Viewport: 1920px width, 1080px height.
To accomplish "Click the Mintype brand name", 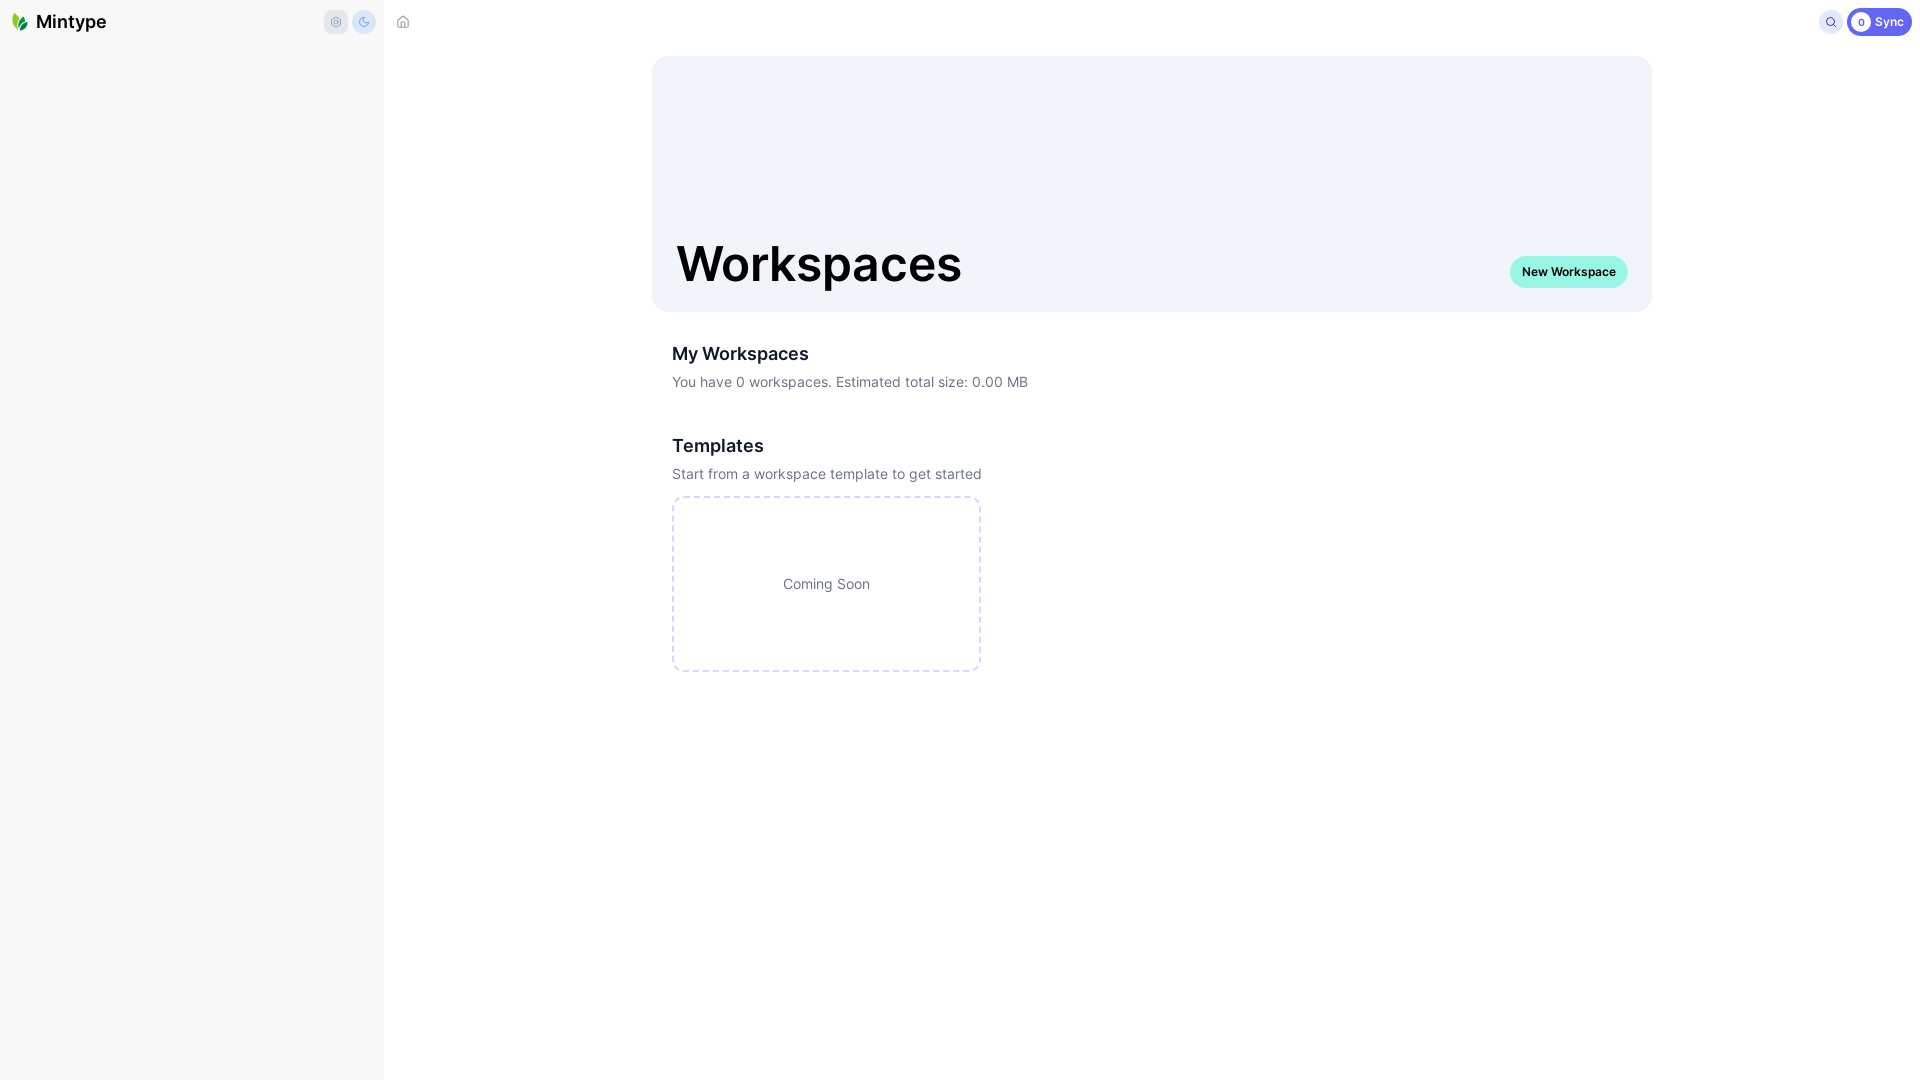I will pyautogui.click(x=71, y=22).
